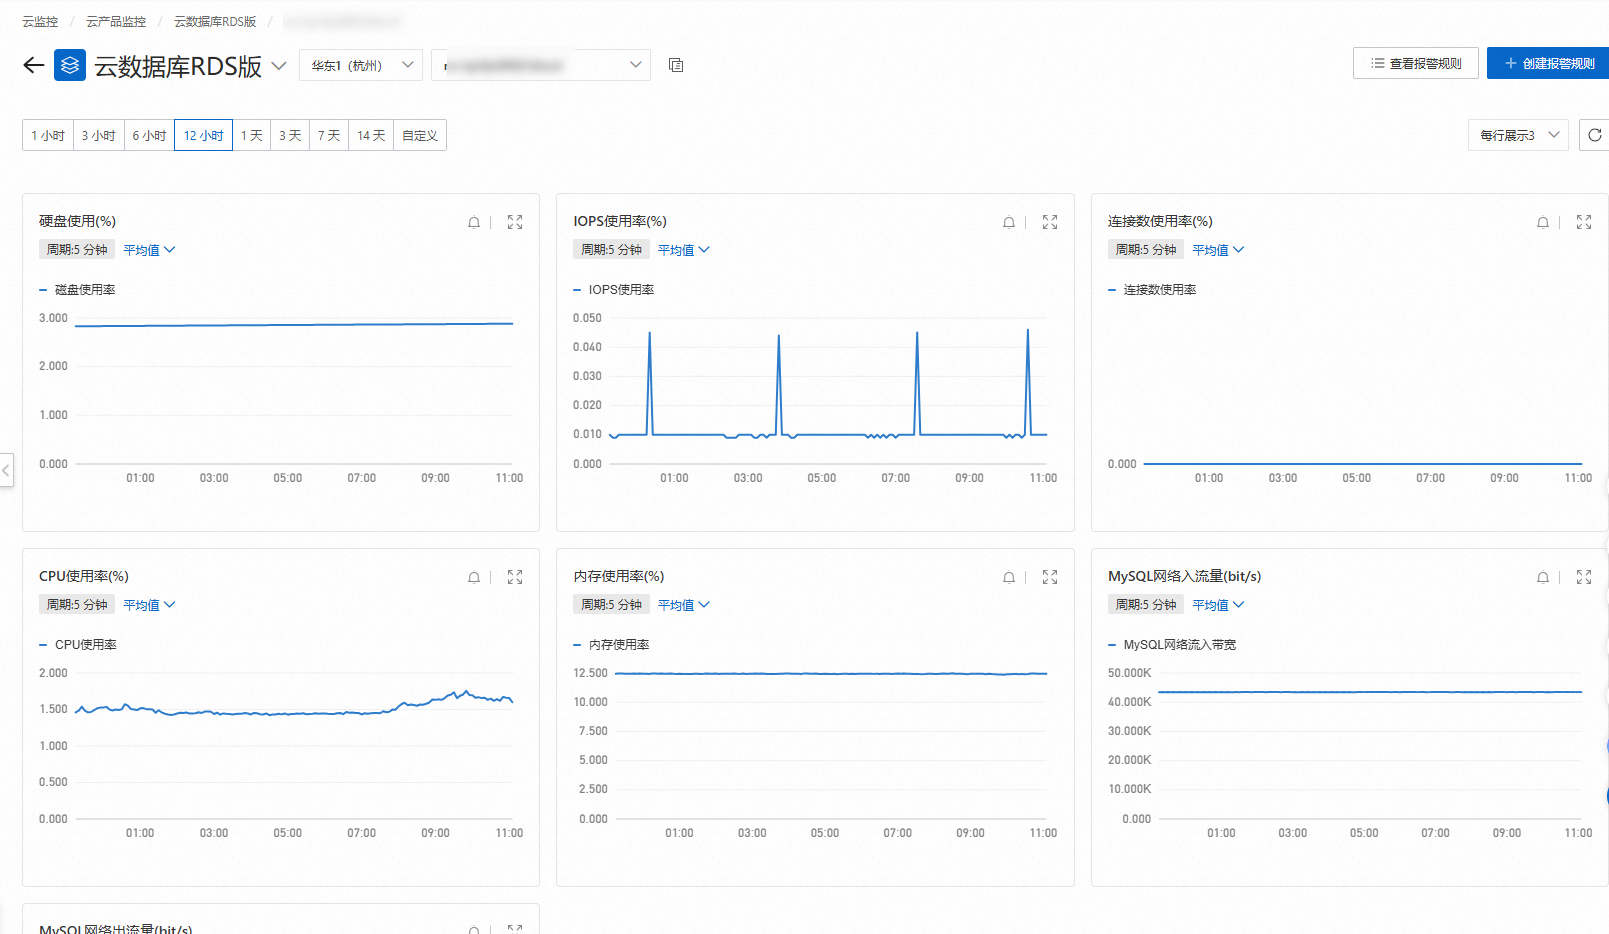
Task: Expand the 硬盘使用(%) chart to fullscreen
Action: [x=515, y=222]
